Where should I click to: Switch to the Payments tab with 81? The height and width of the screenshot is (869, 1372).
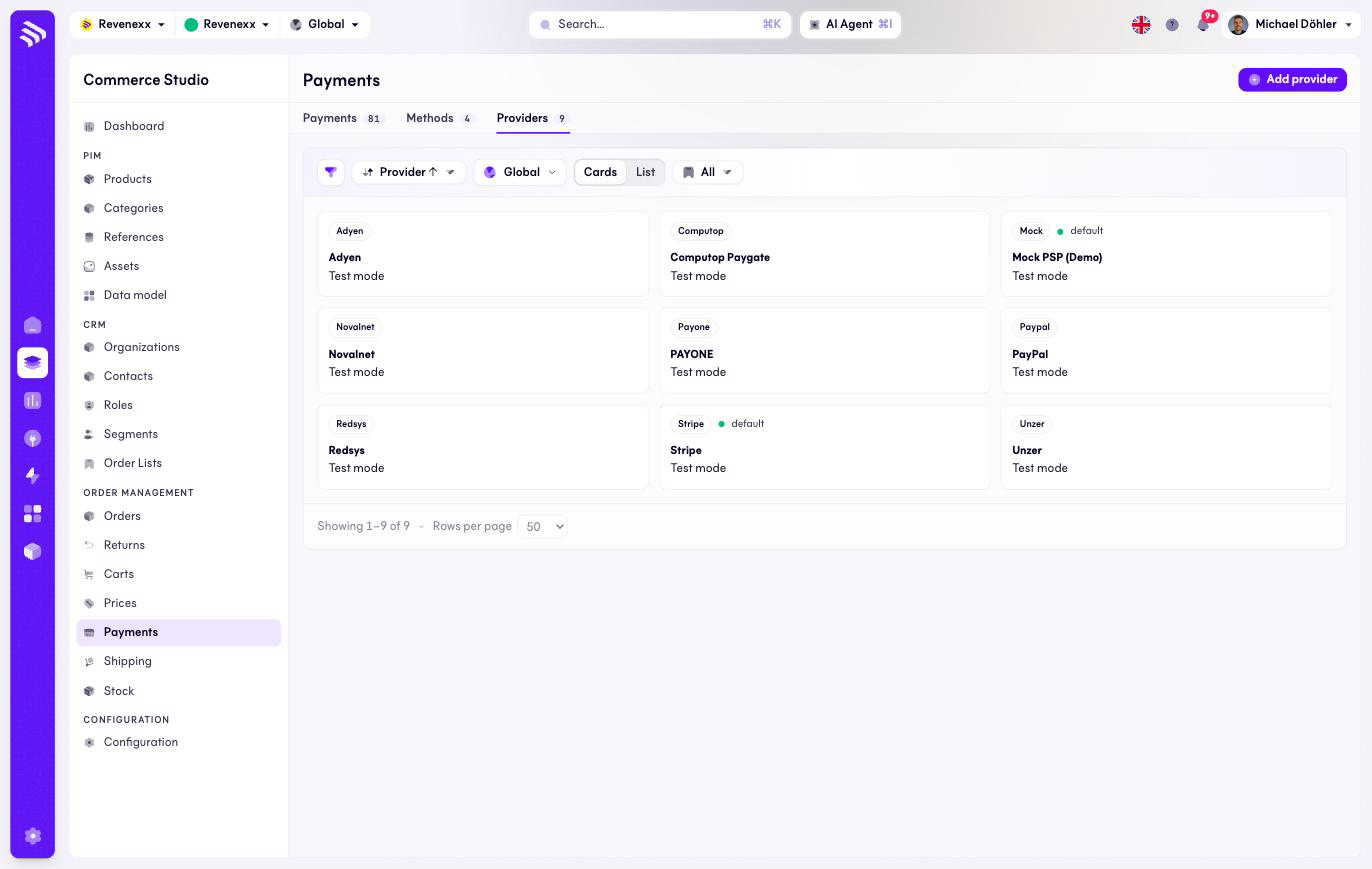click(343, 118)
